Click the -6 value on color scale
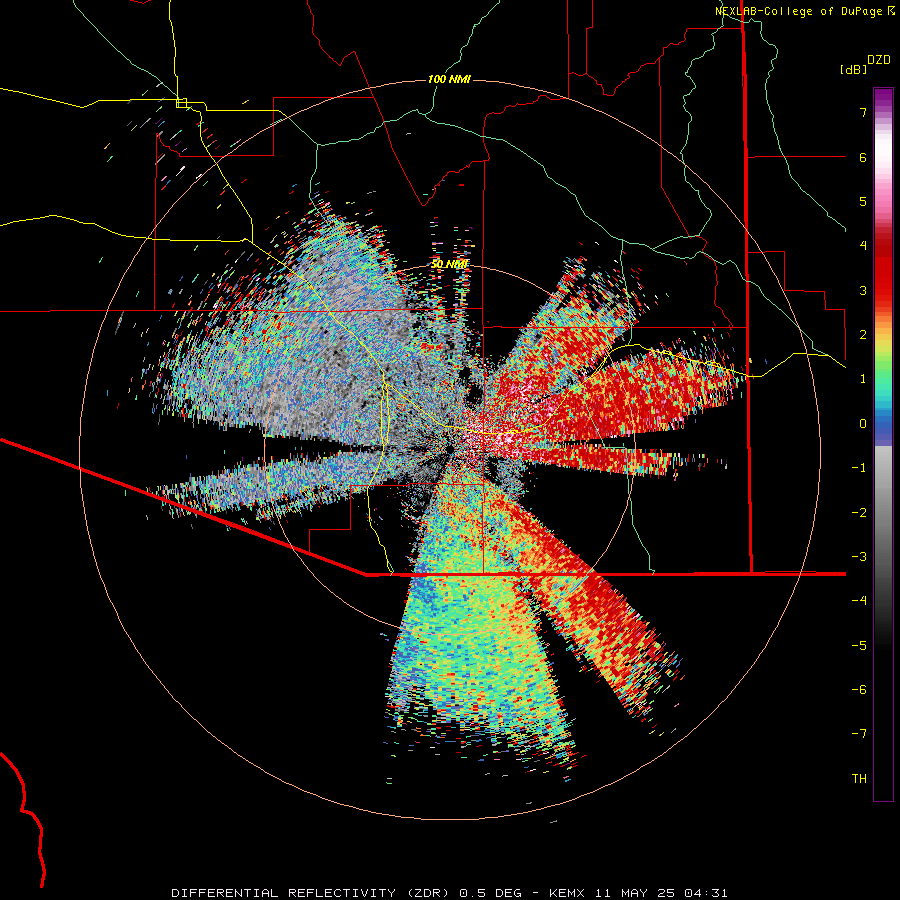Screen dimensions: 900x900 click(859, 690)
